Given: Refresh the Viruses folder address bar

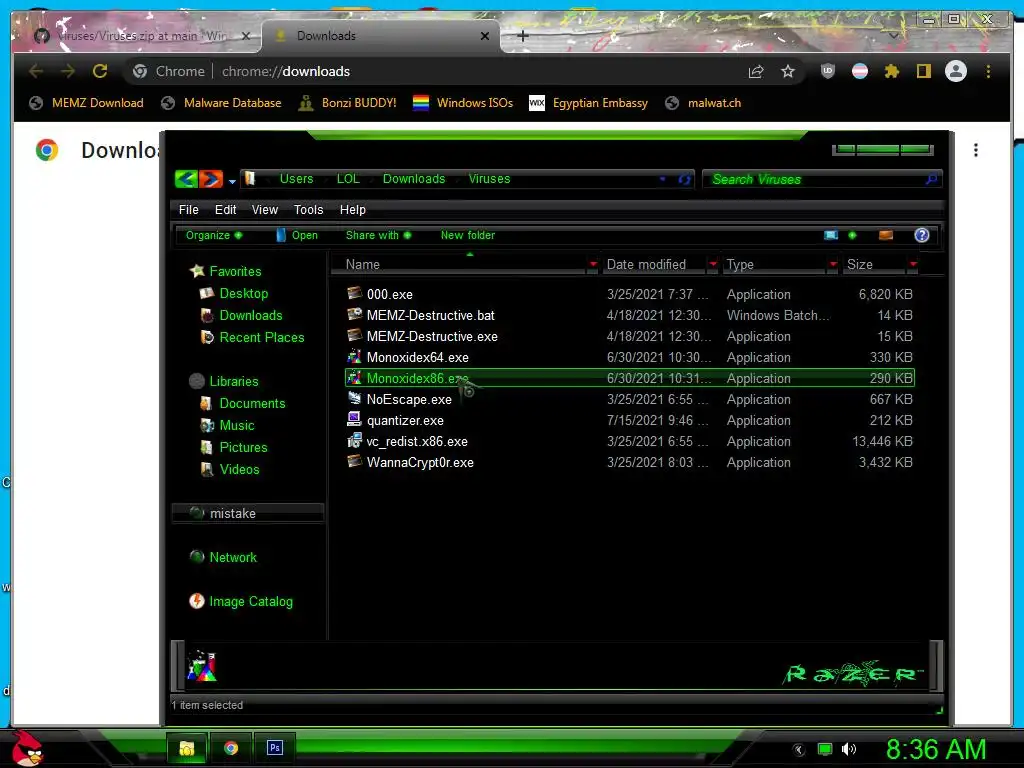Looking at the screenshot, I should [x=684, y=179].
